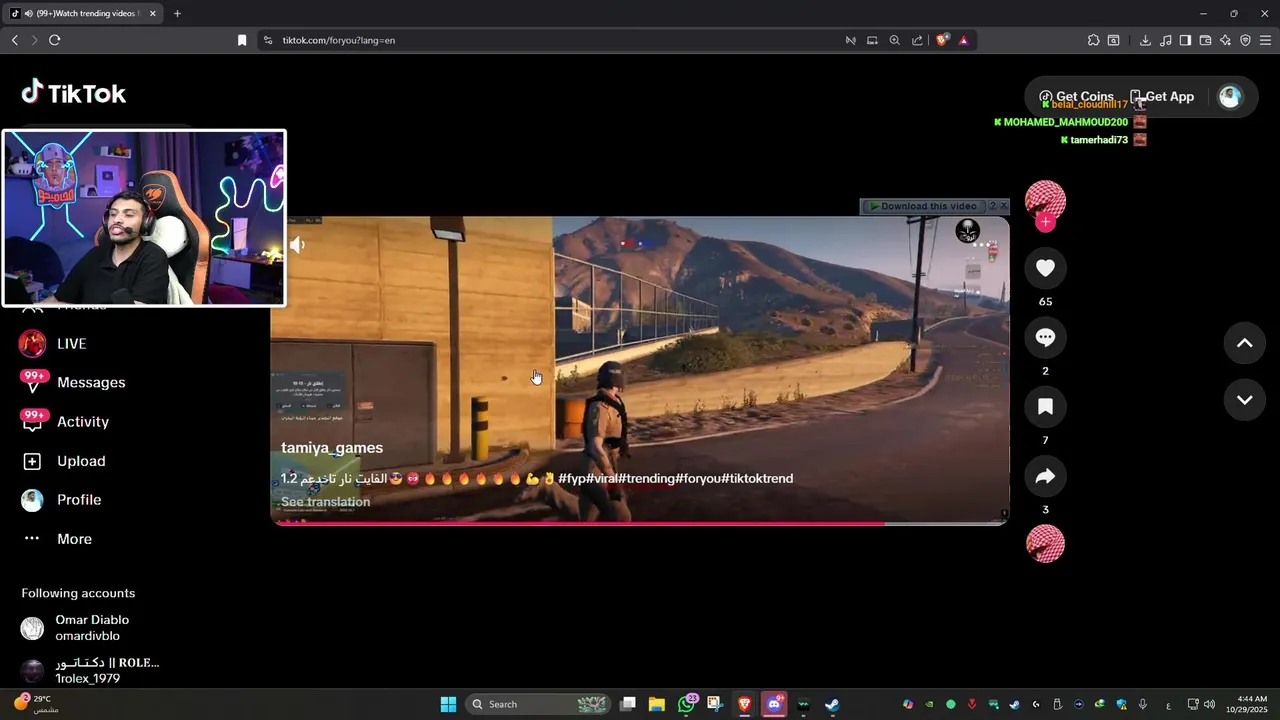Image resolution: width=1280 pixels, height=720 pixels.
Task: Go to Profile in the sidebar
Action: pos(61,500)
